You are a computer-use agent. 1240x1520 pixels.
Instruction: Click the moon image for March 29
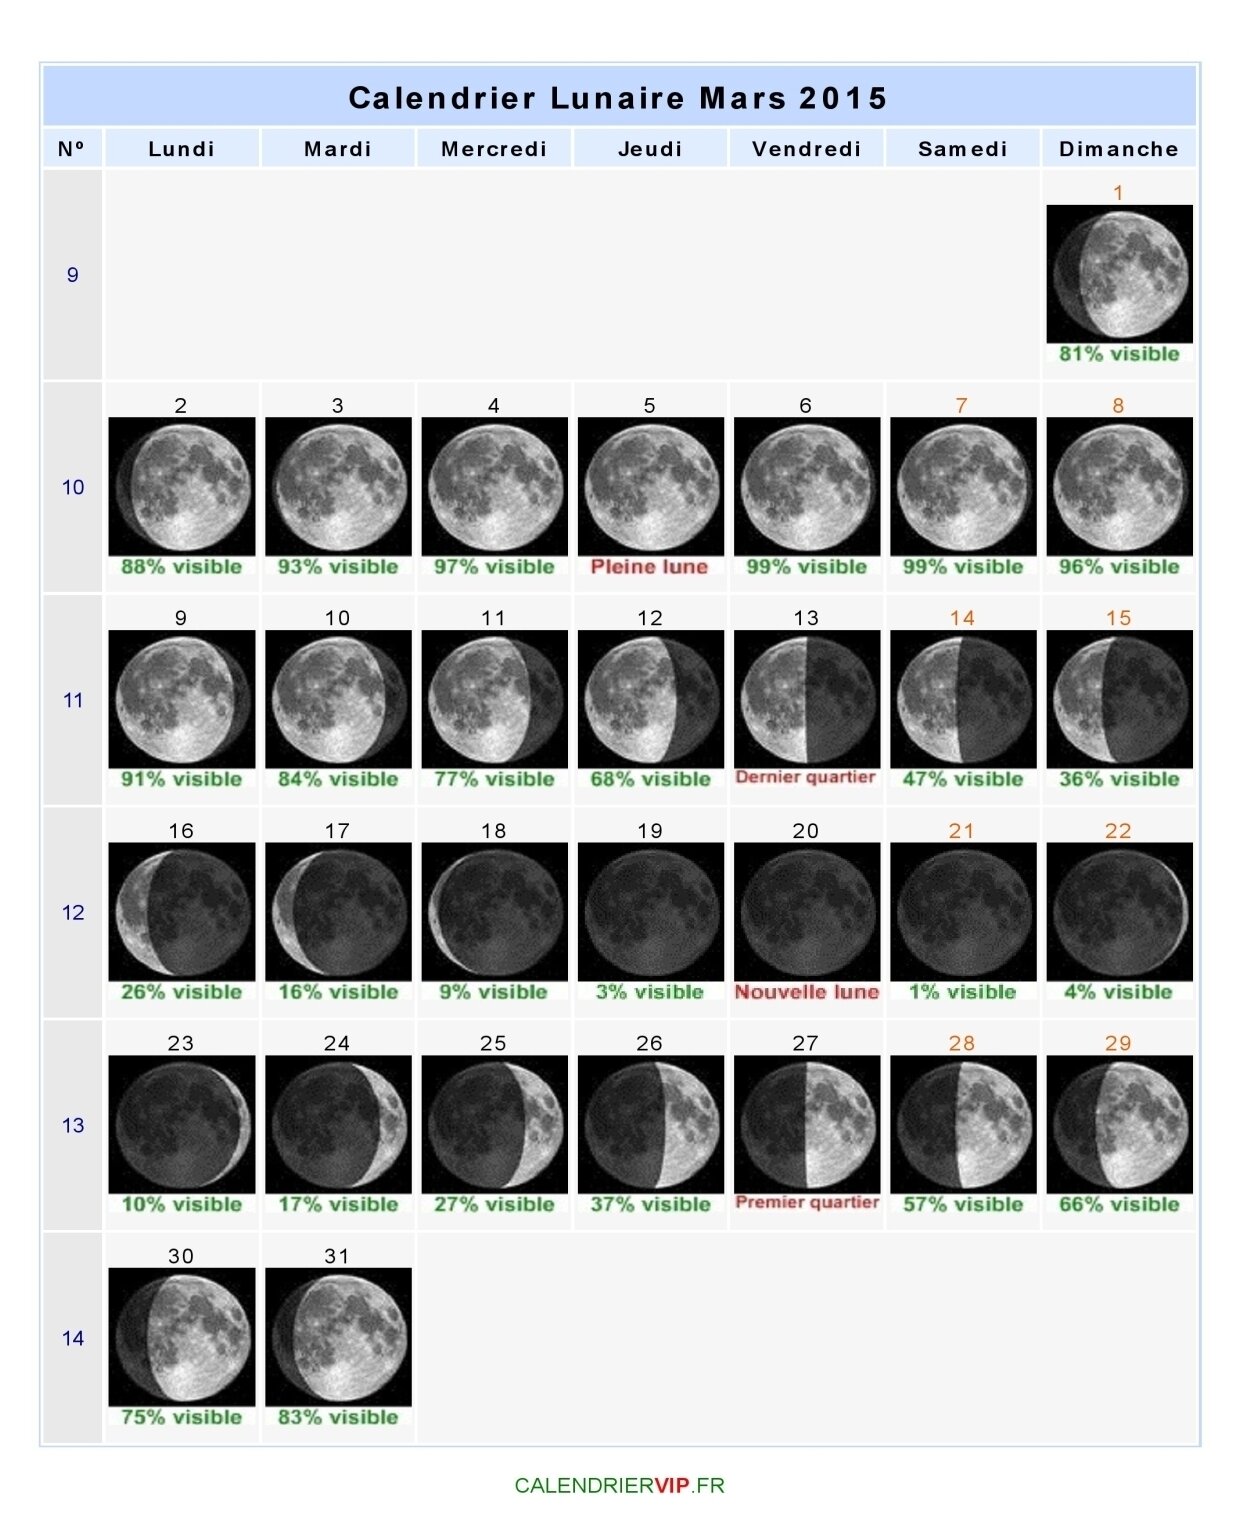[x=1119, y=1124]
